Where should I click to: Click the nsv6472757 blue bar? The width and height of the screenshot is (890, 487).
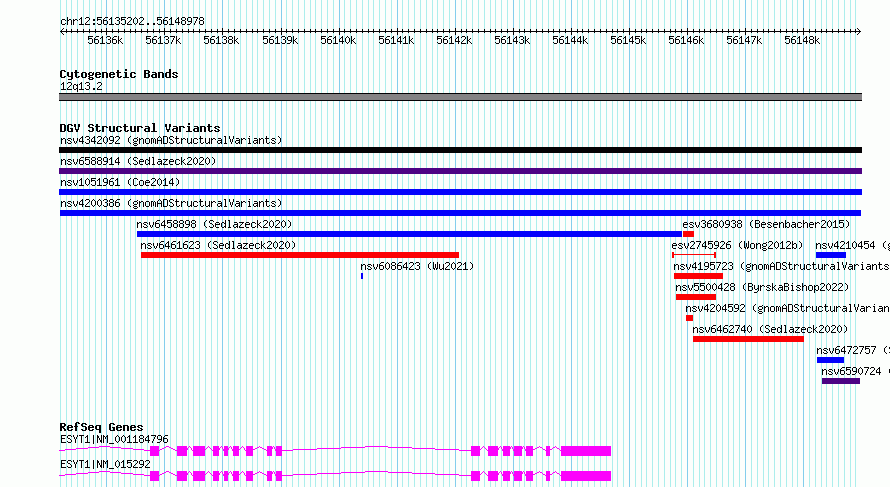tap(830, 360)
